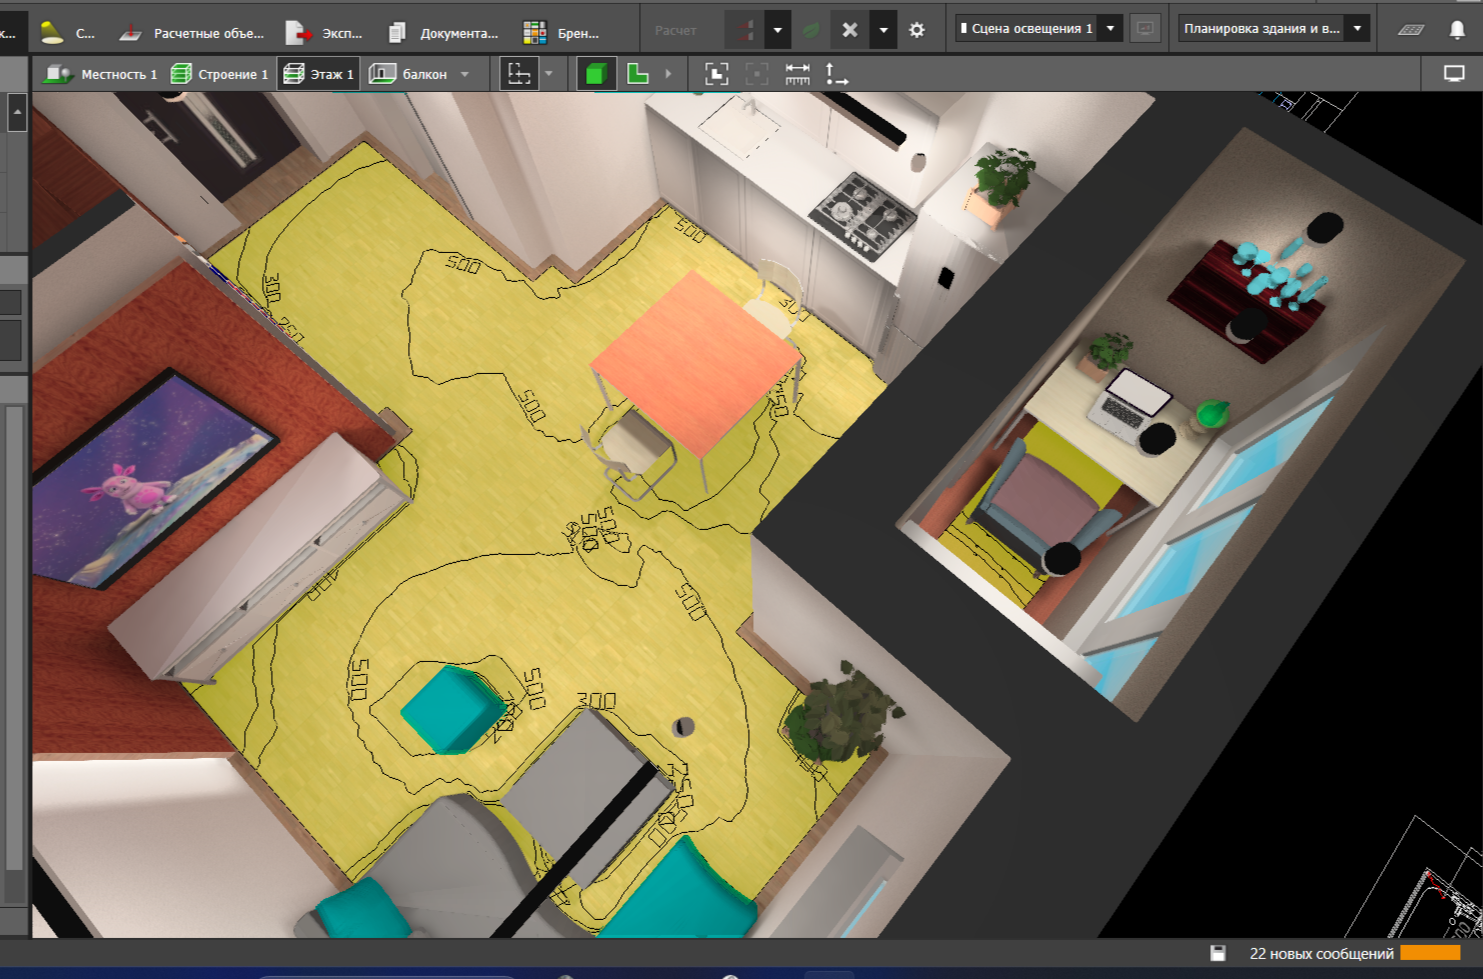Expand more views chevron arrow

pyautogui.click(x=668, y=74)
